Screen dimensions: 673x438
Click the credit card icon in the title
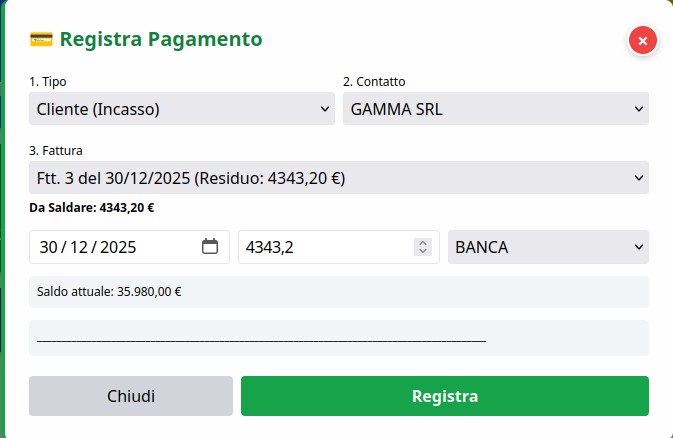[x=41, y=40]
